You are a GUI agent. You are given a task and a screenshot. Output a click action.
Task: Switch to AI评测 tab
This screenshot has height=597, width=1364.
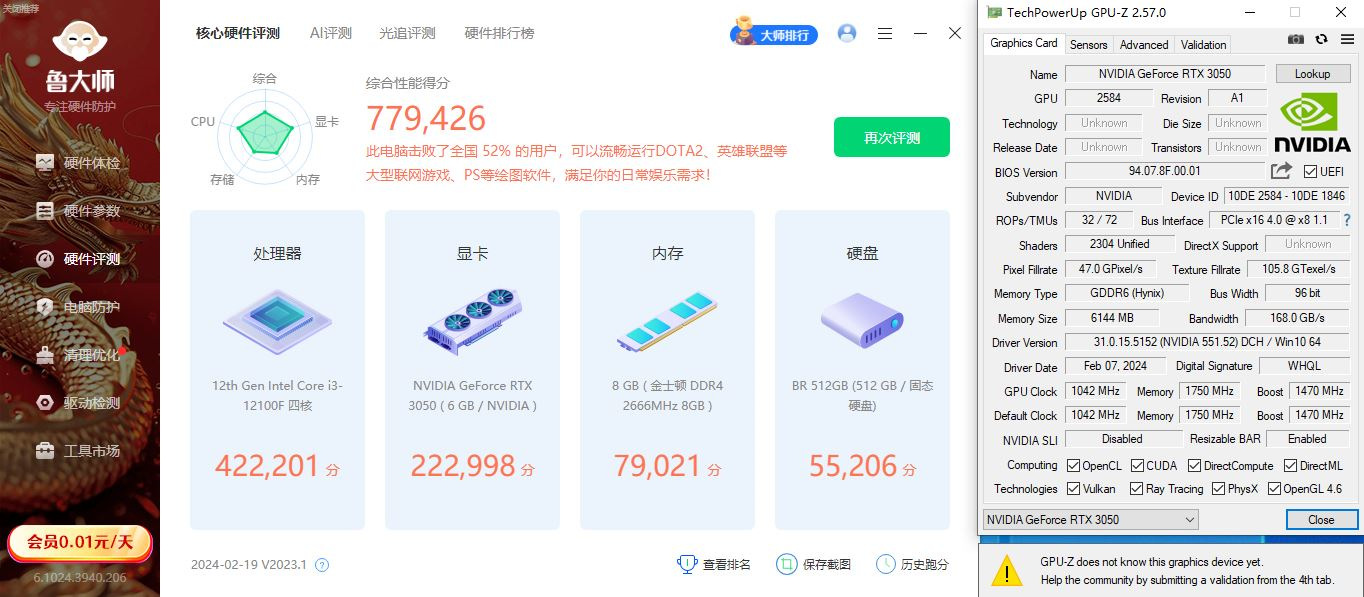[331, 33]
